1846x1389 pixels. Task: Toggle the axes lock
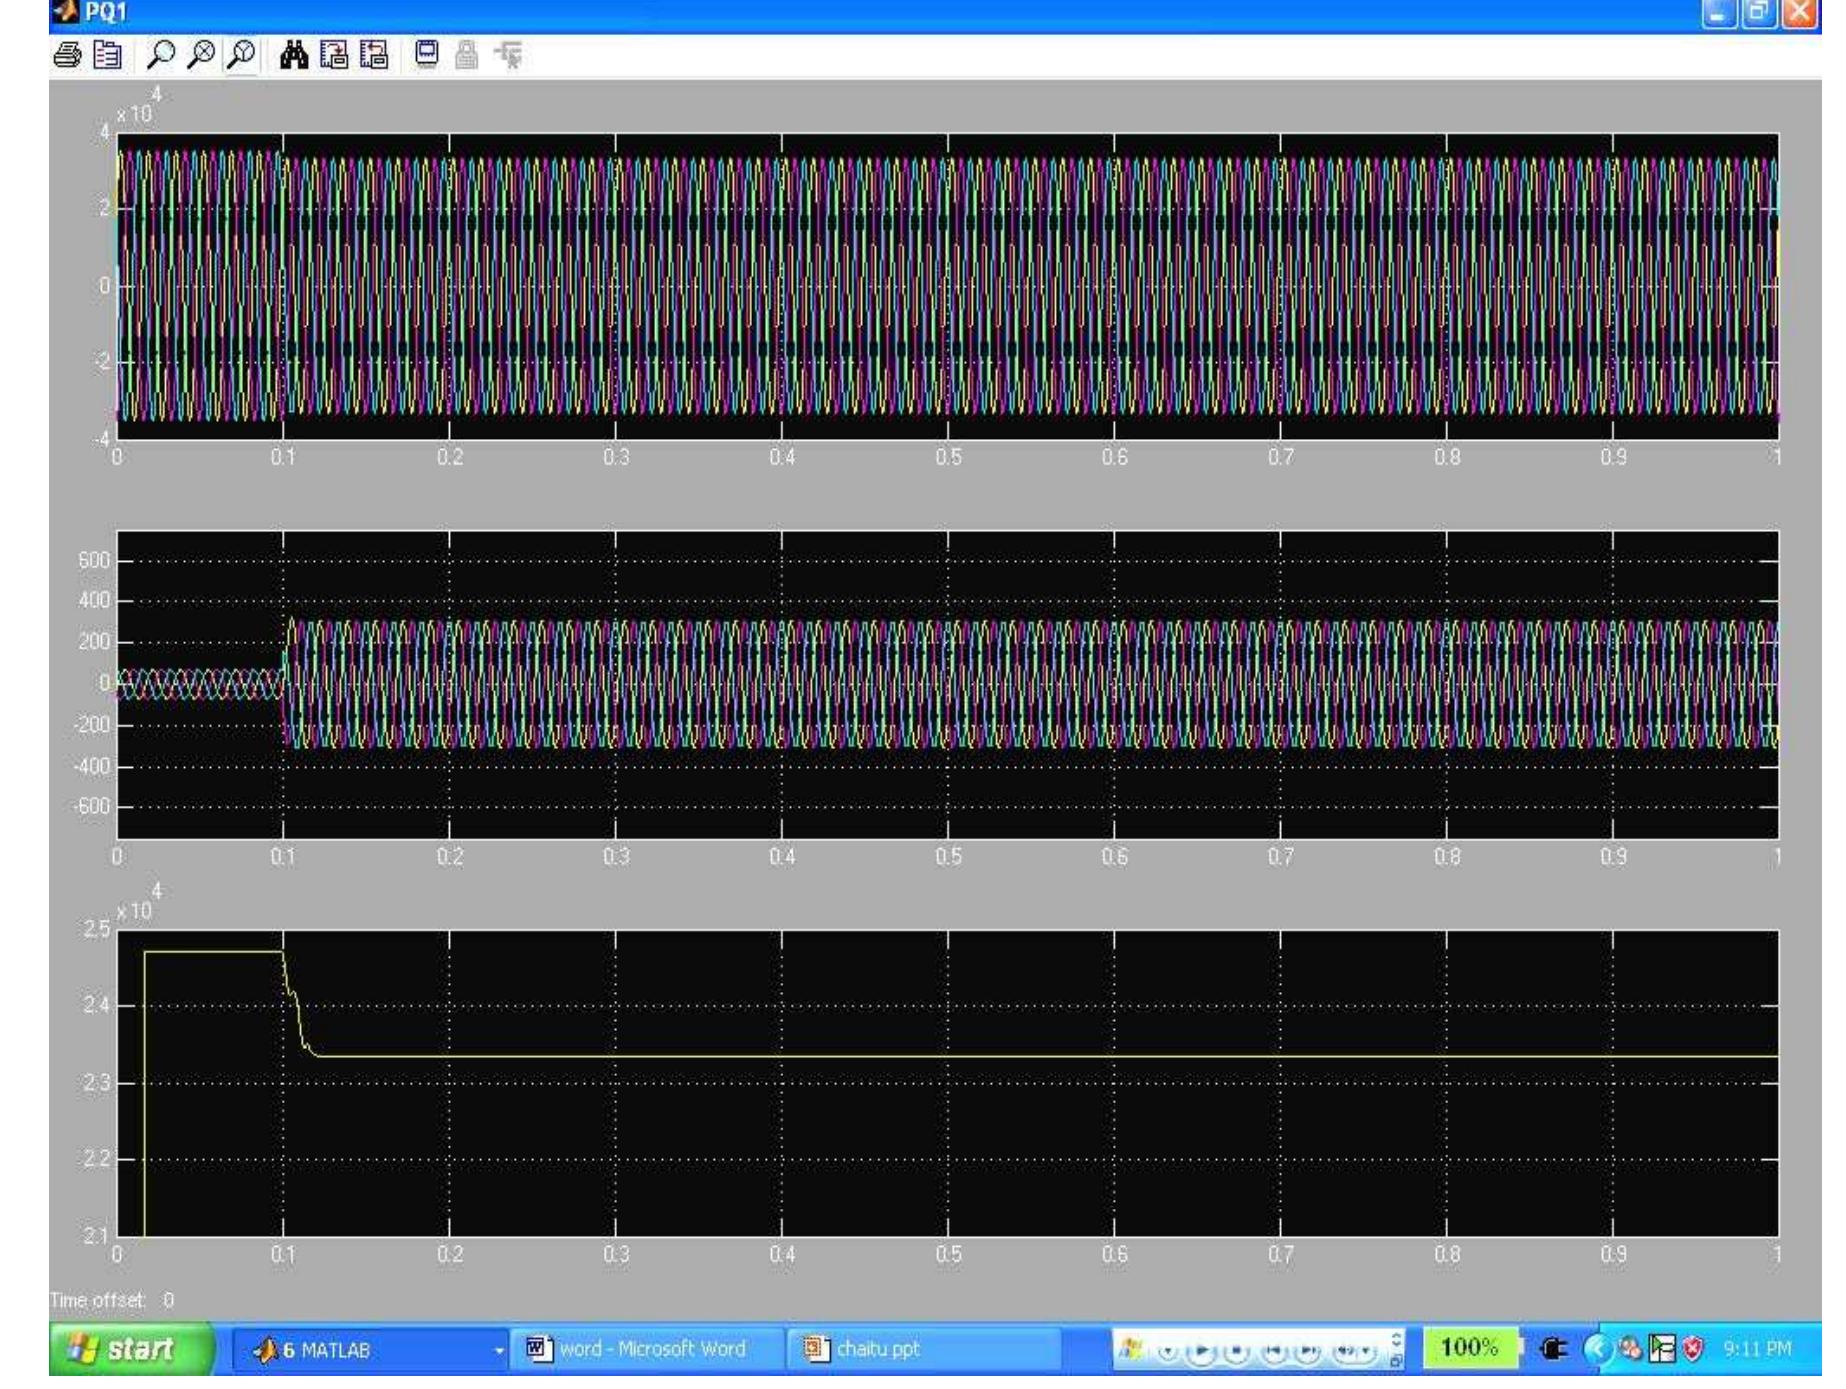click(x=466, y=57)
